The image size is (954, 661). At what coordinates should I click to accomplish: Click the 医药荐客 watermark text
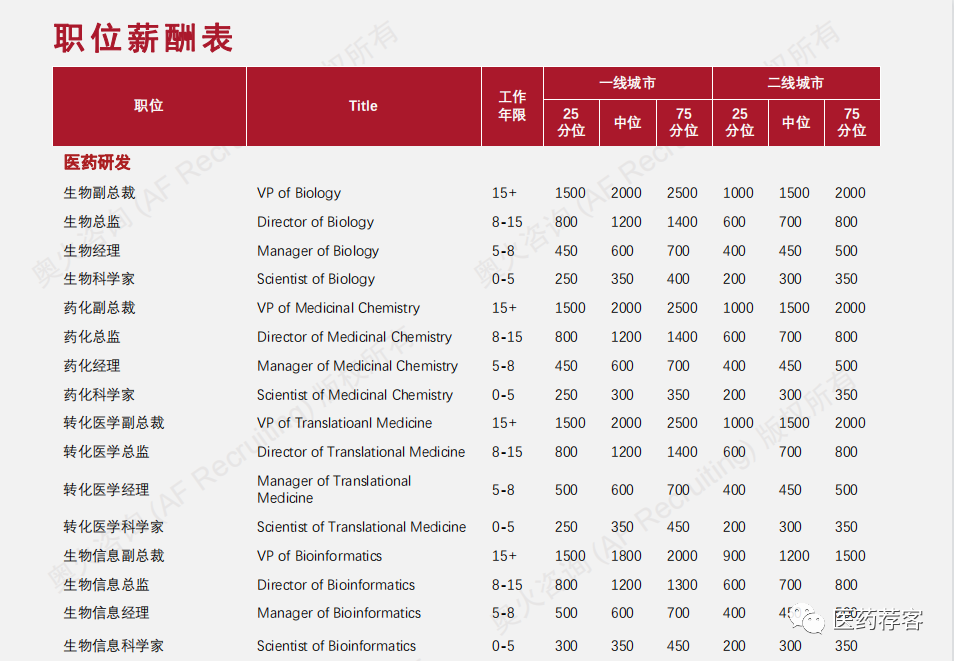click(x=877, y=620)
